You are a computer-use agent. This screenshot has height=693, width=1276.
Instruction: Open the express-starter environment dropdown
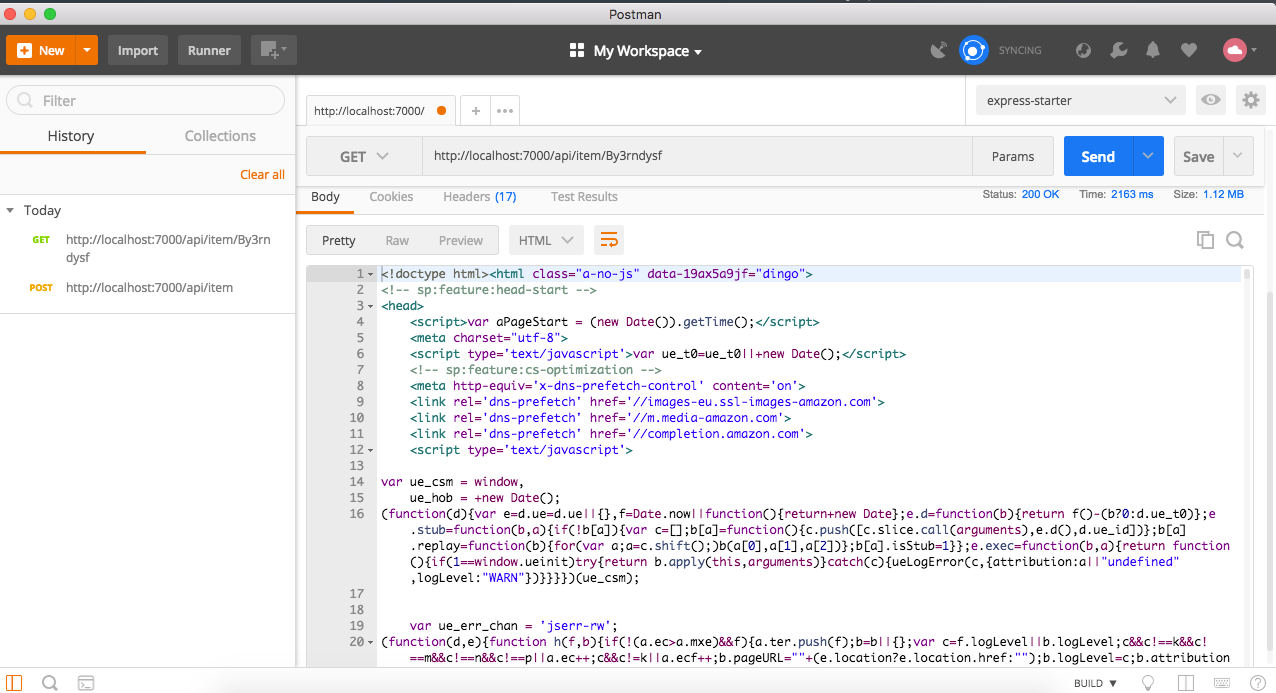pyautogui.click(x=1081, y=100)
